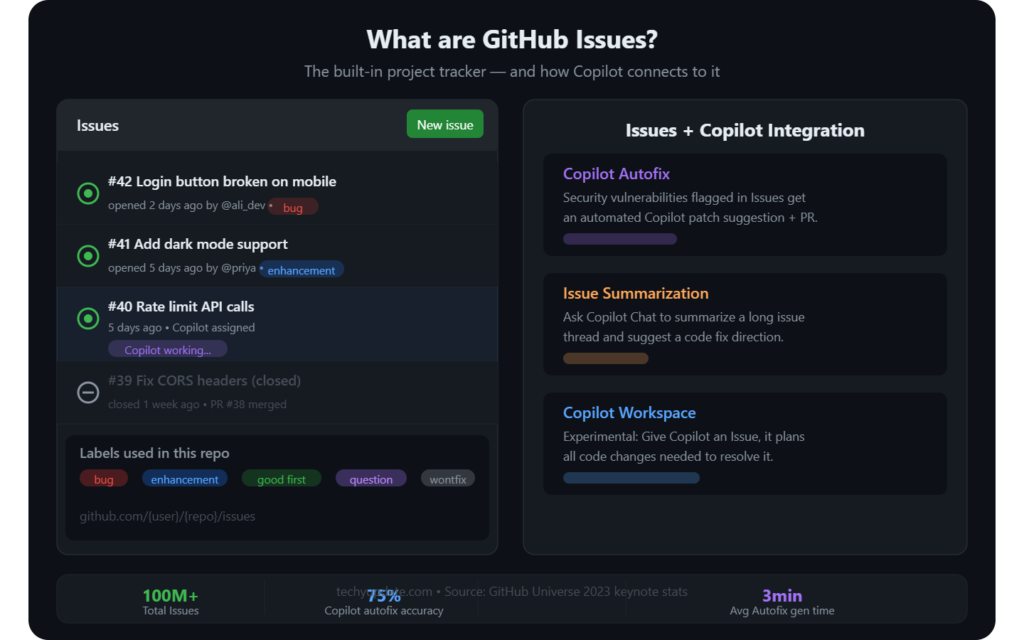1024x640 pixels.
Task: Open issue #41 Add dark mode support
Action: pyautogui.click(x=198, y=244)
